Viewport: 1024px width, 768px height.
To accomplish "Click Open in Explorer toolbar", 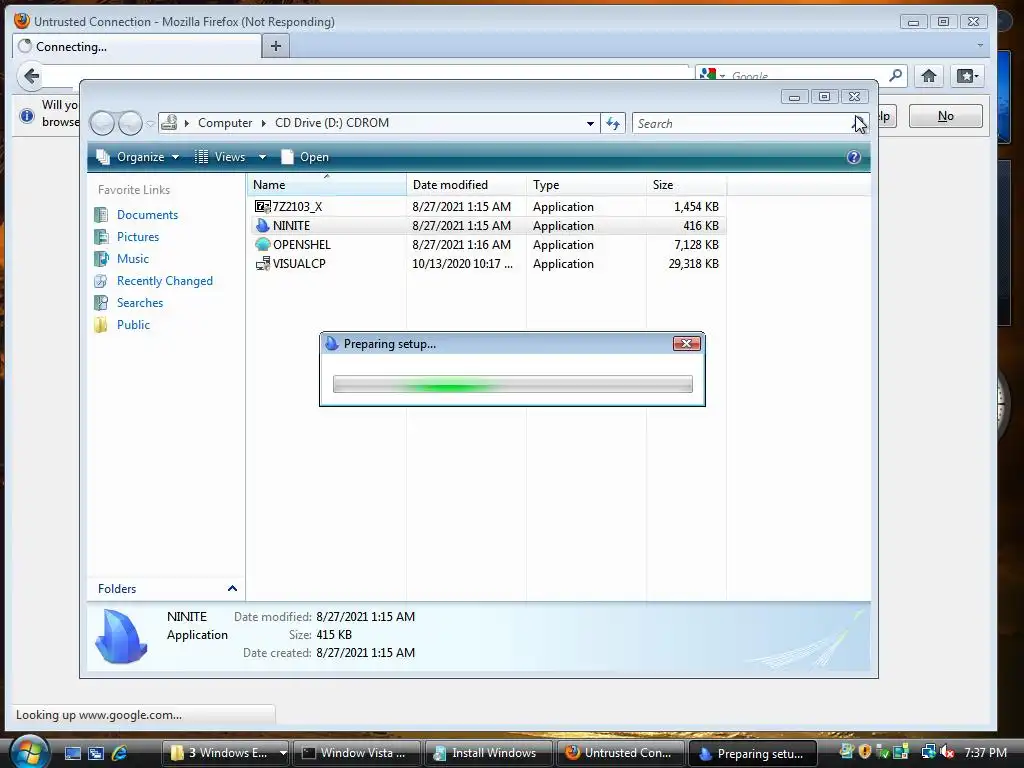I will 305,157.
